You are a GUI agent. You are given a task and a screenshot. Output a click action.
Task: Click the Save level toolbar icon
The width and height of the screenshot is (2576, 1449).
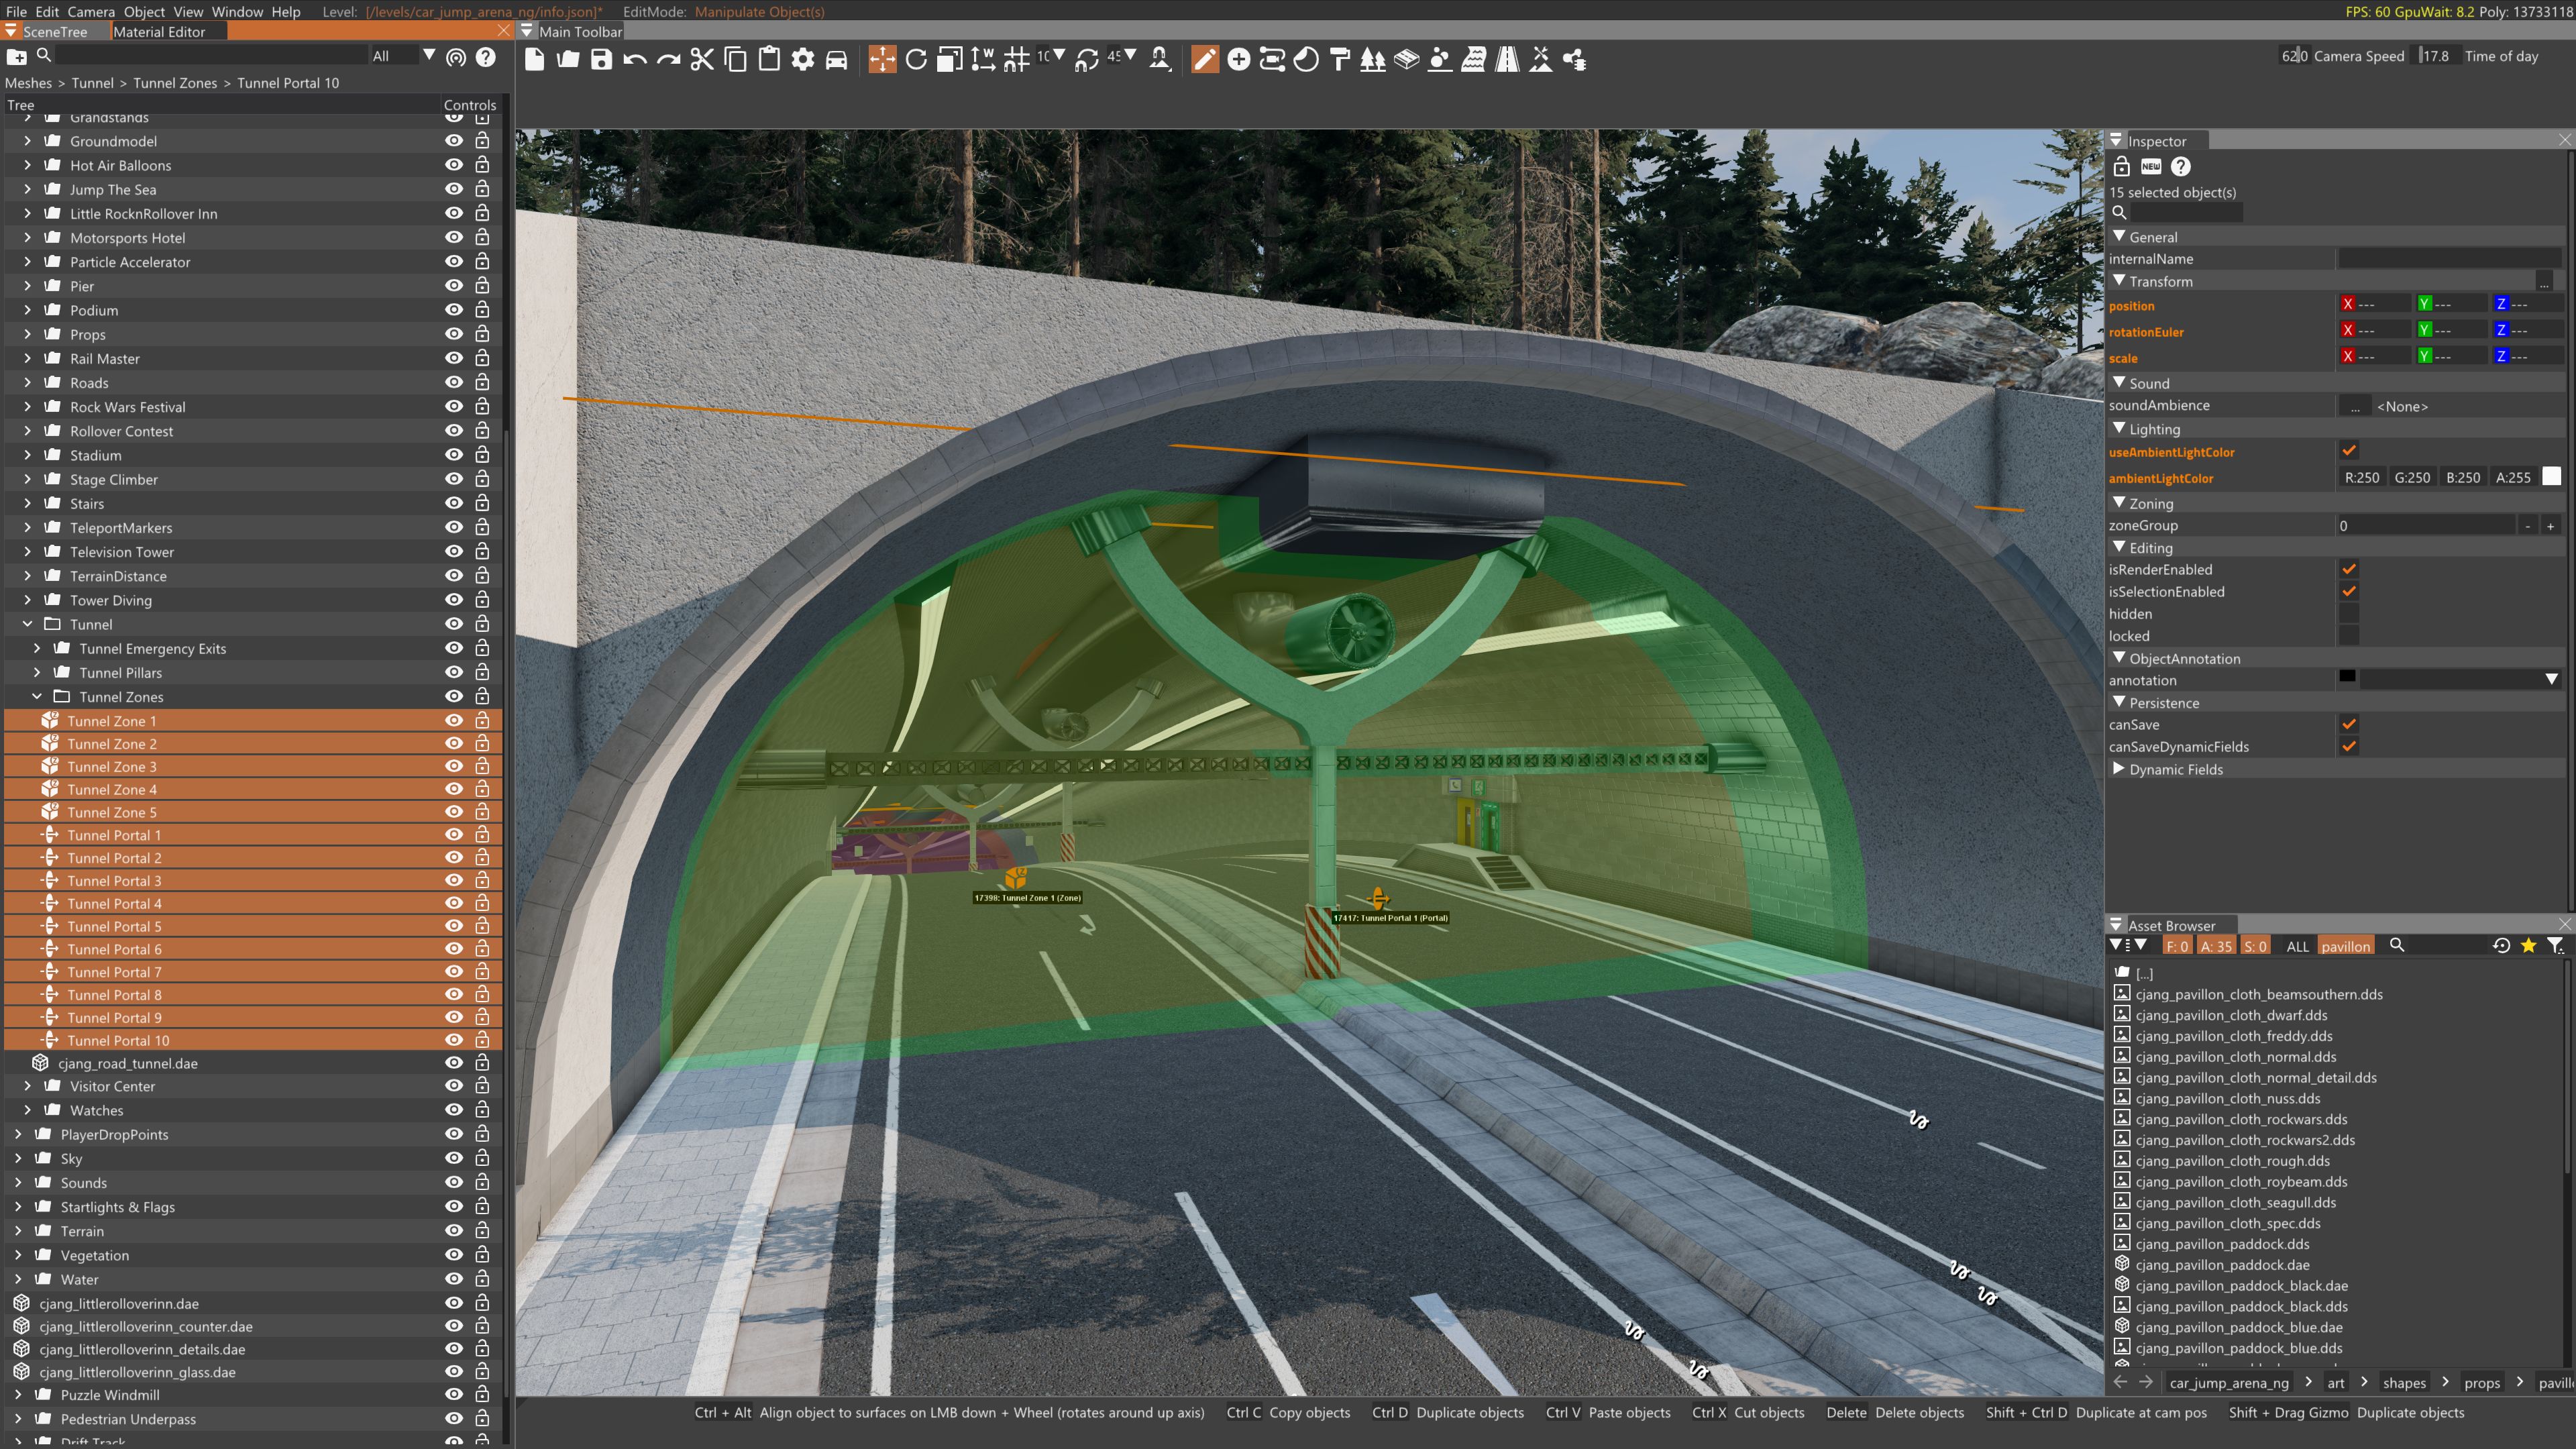point(601,60)
